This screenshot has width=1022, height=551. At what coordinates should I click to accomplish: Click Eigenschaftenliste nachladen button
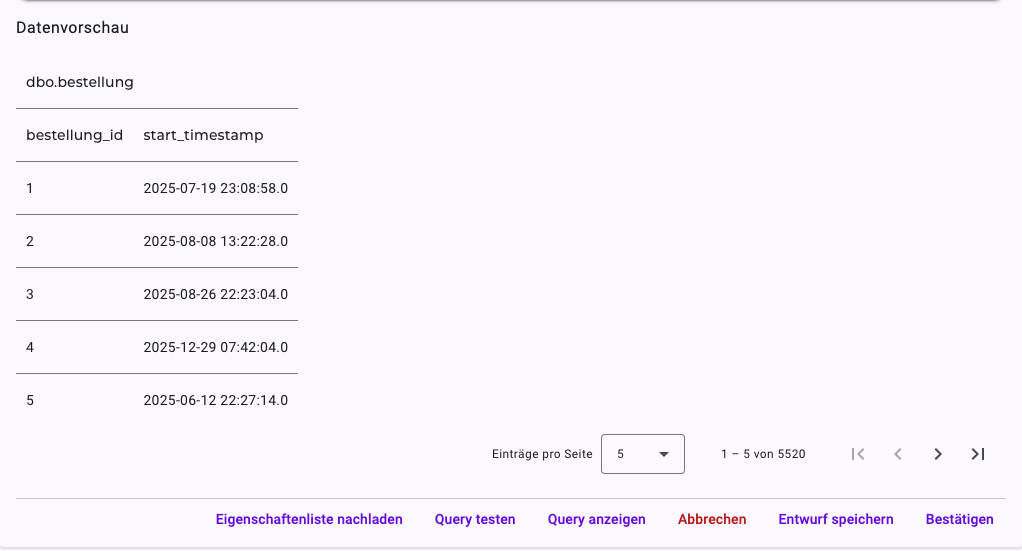click(309, 519)
